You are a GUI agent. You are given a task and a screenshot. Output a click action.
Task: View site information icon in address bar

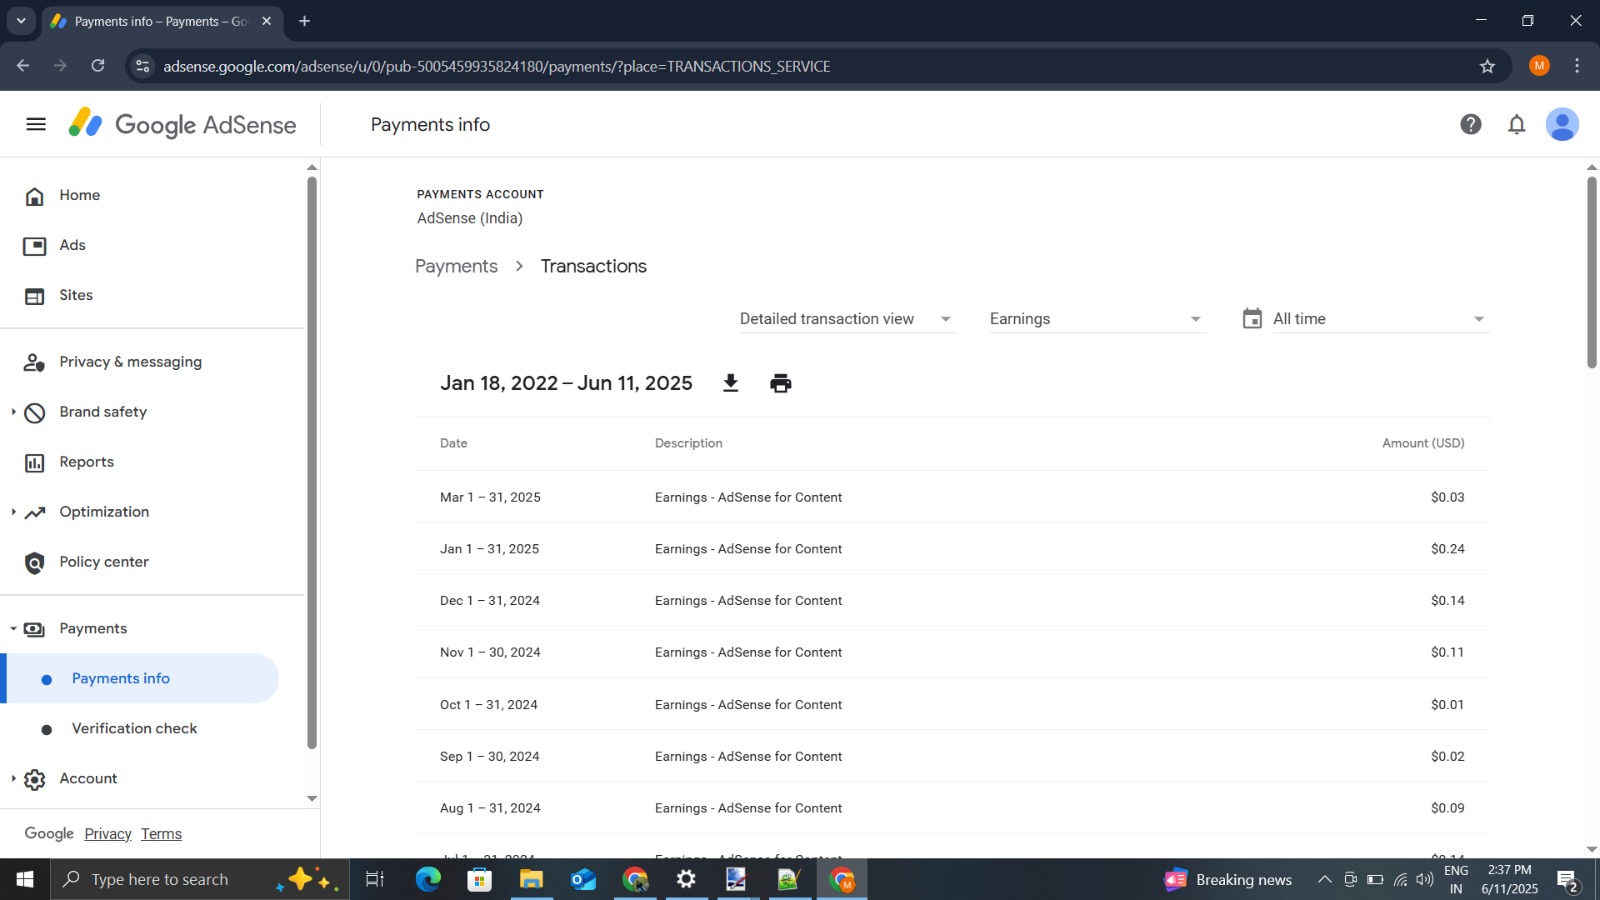click(x=142, y=66)
